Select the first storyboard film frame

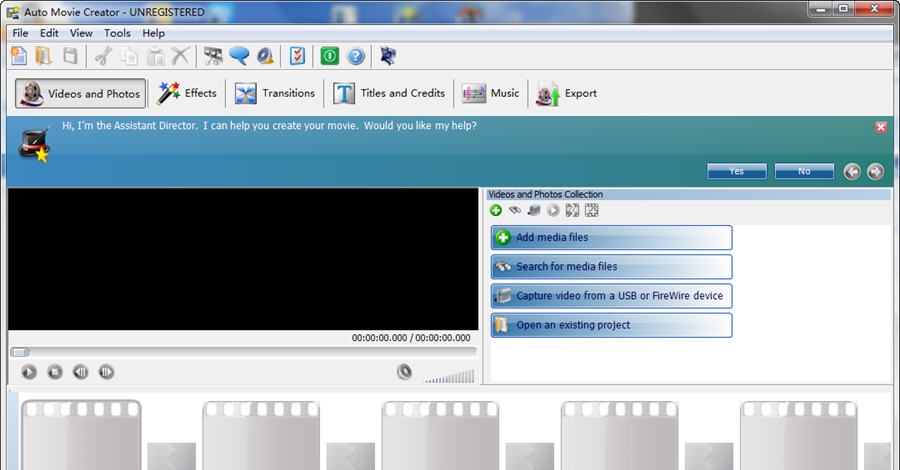81,435
